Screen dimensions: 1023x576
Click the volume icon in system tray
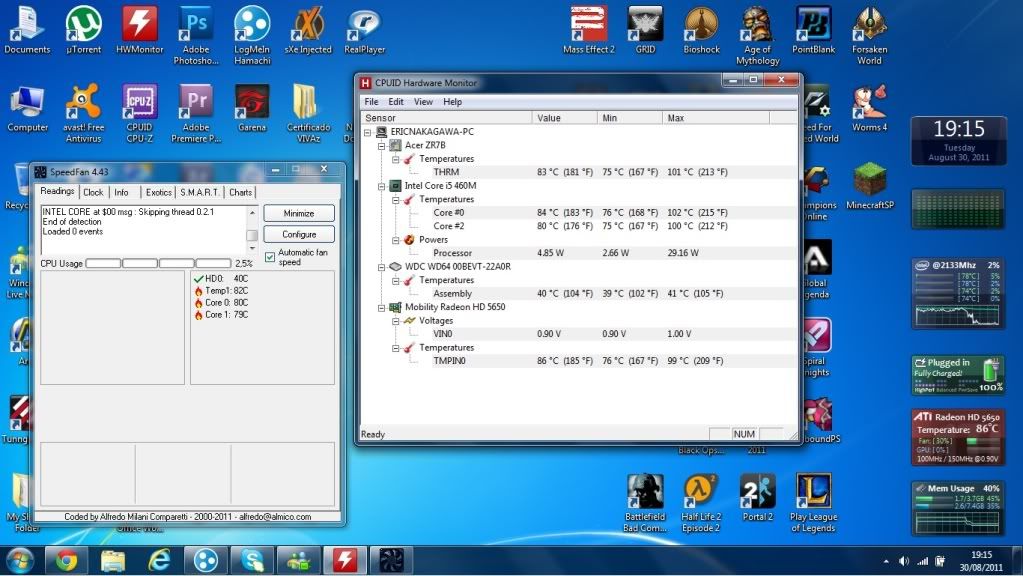(x=904, y=561)
